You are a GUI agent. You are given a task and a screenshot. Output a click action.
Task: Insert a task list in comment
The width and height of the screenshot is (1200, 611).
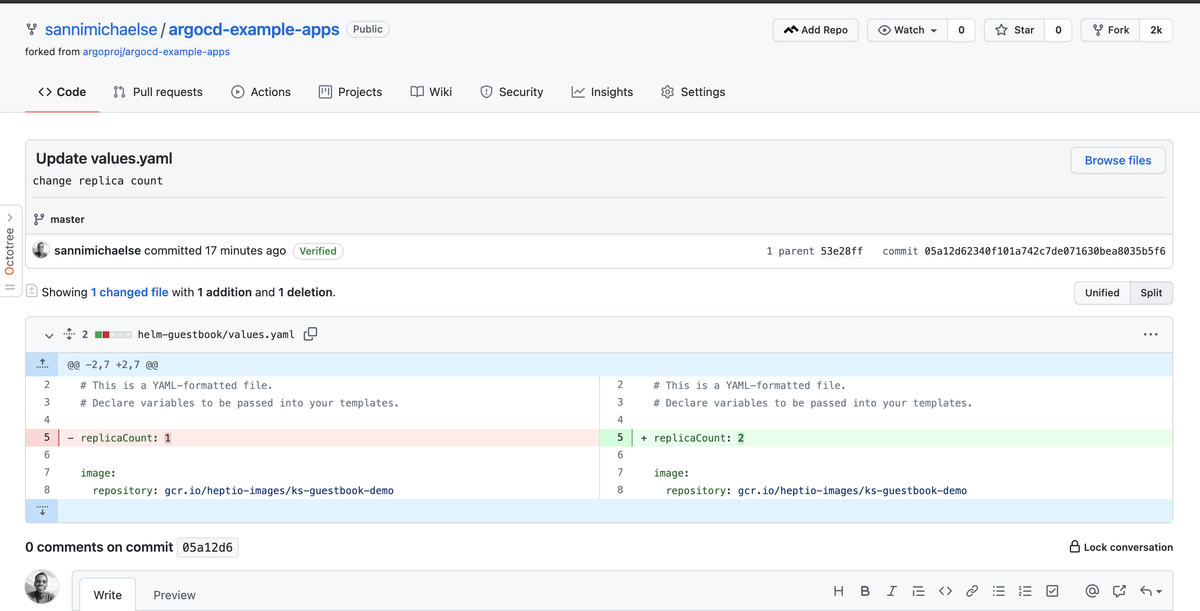pyautogui.click(x=1052, y=591)
